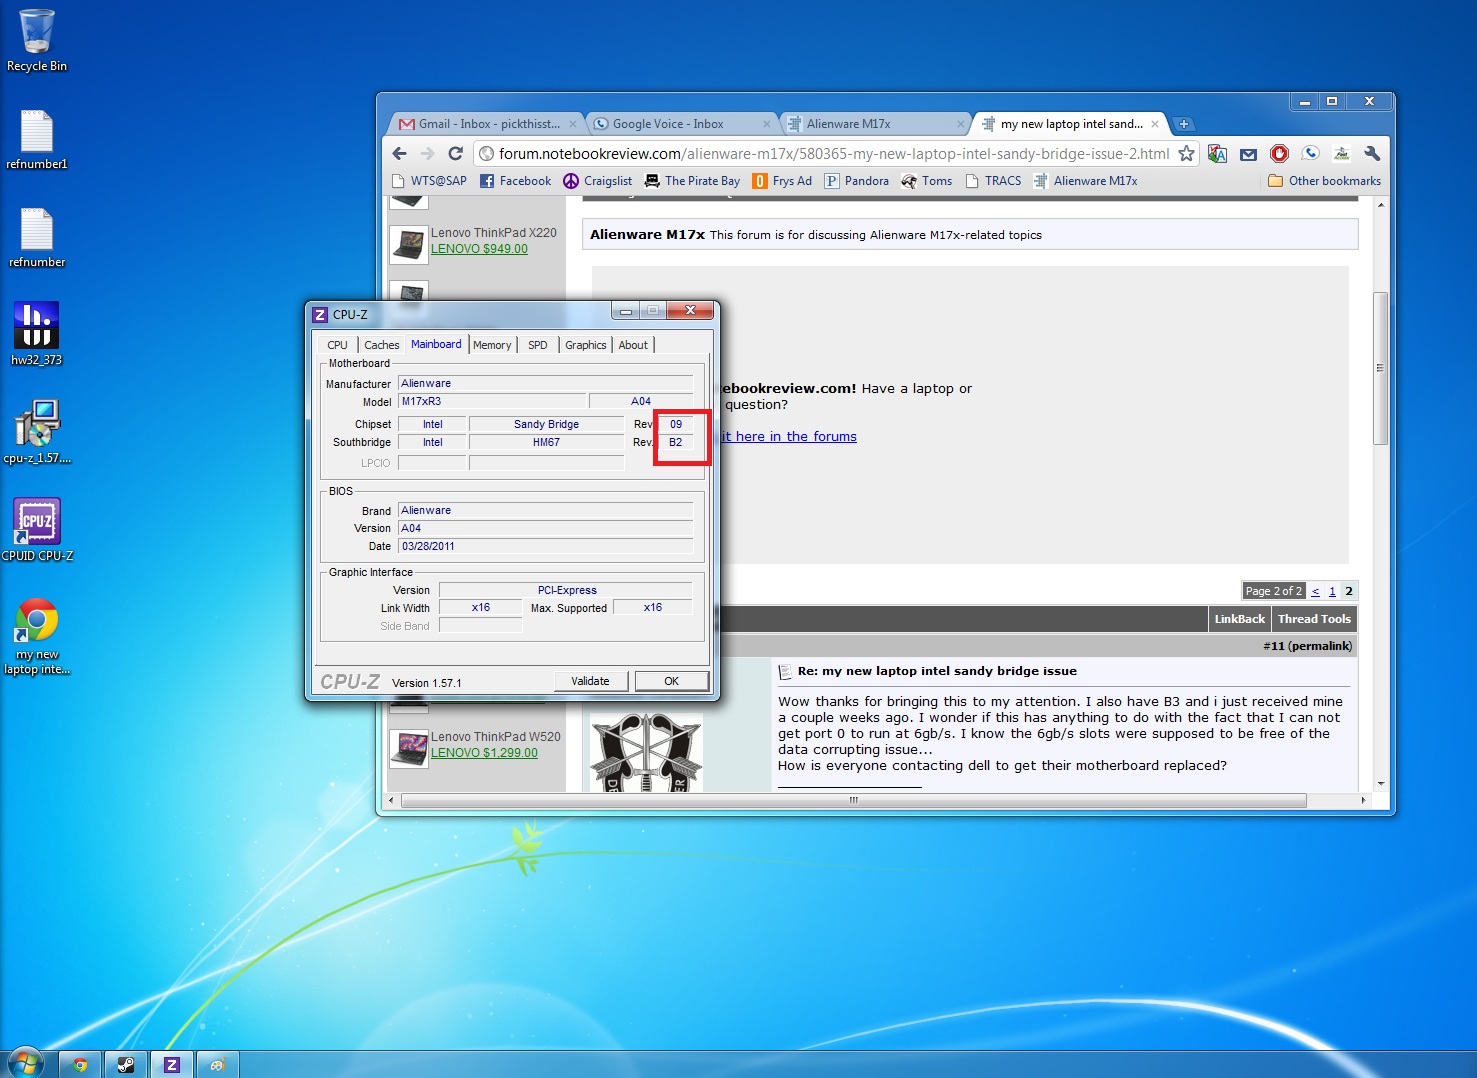Open The Pirate Bay bookmark

692,181
